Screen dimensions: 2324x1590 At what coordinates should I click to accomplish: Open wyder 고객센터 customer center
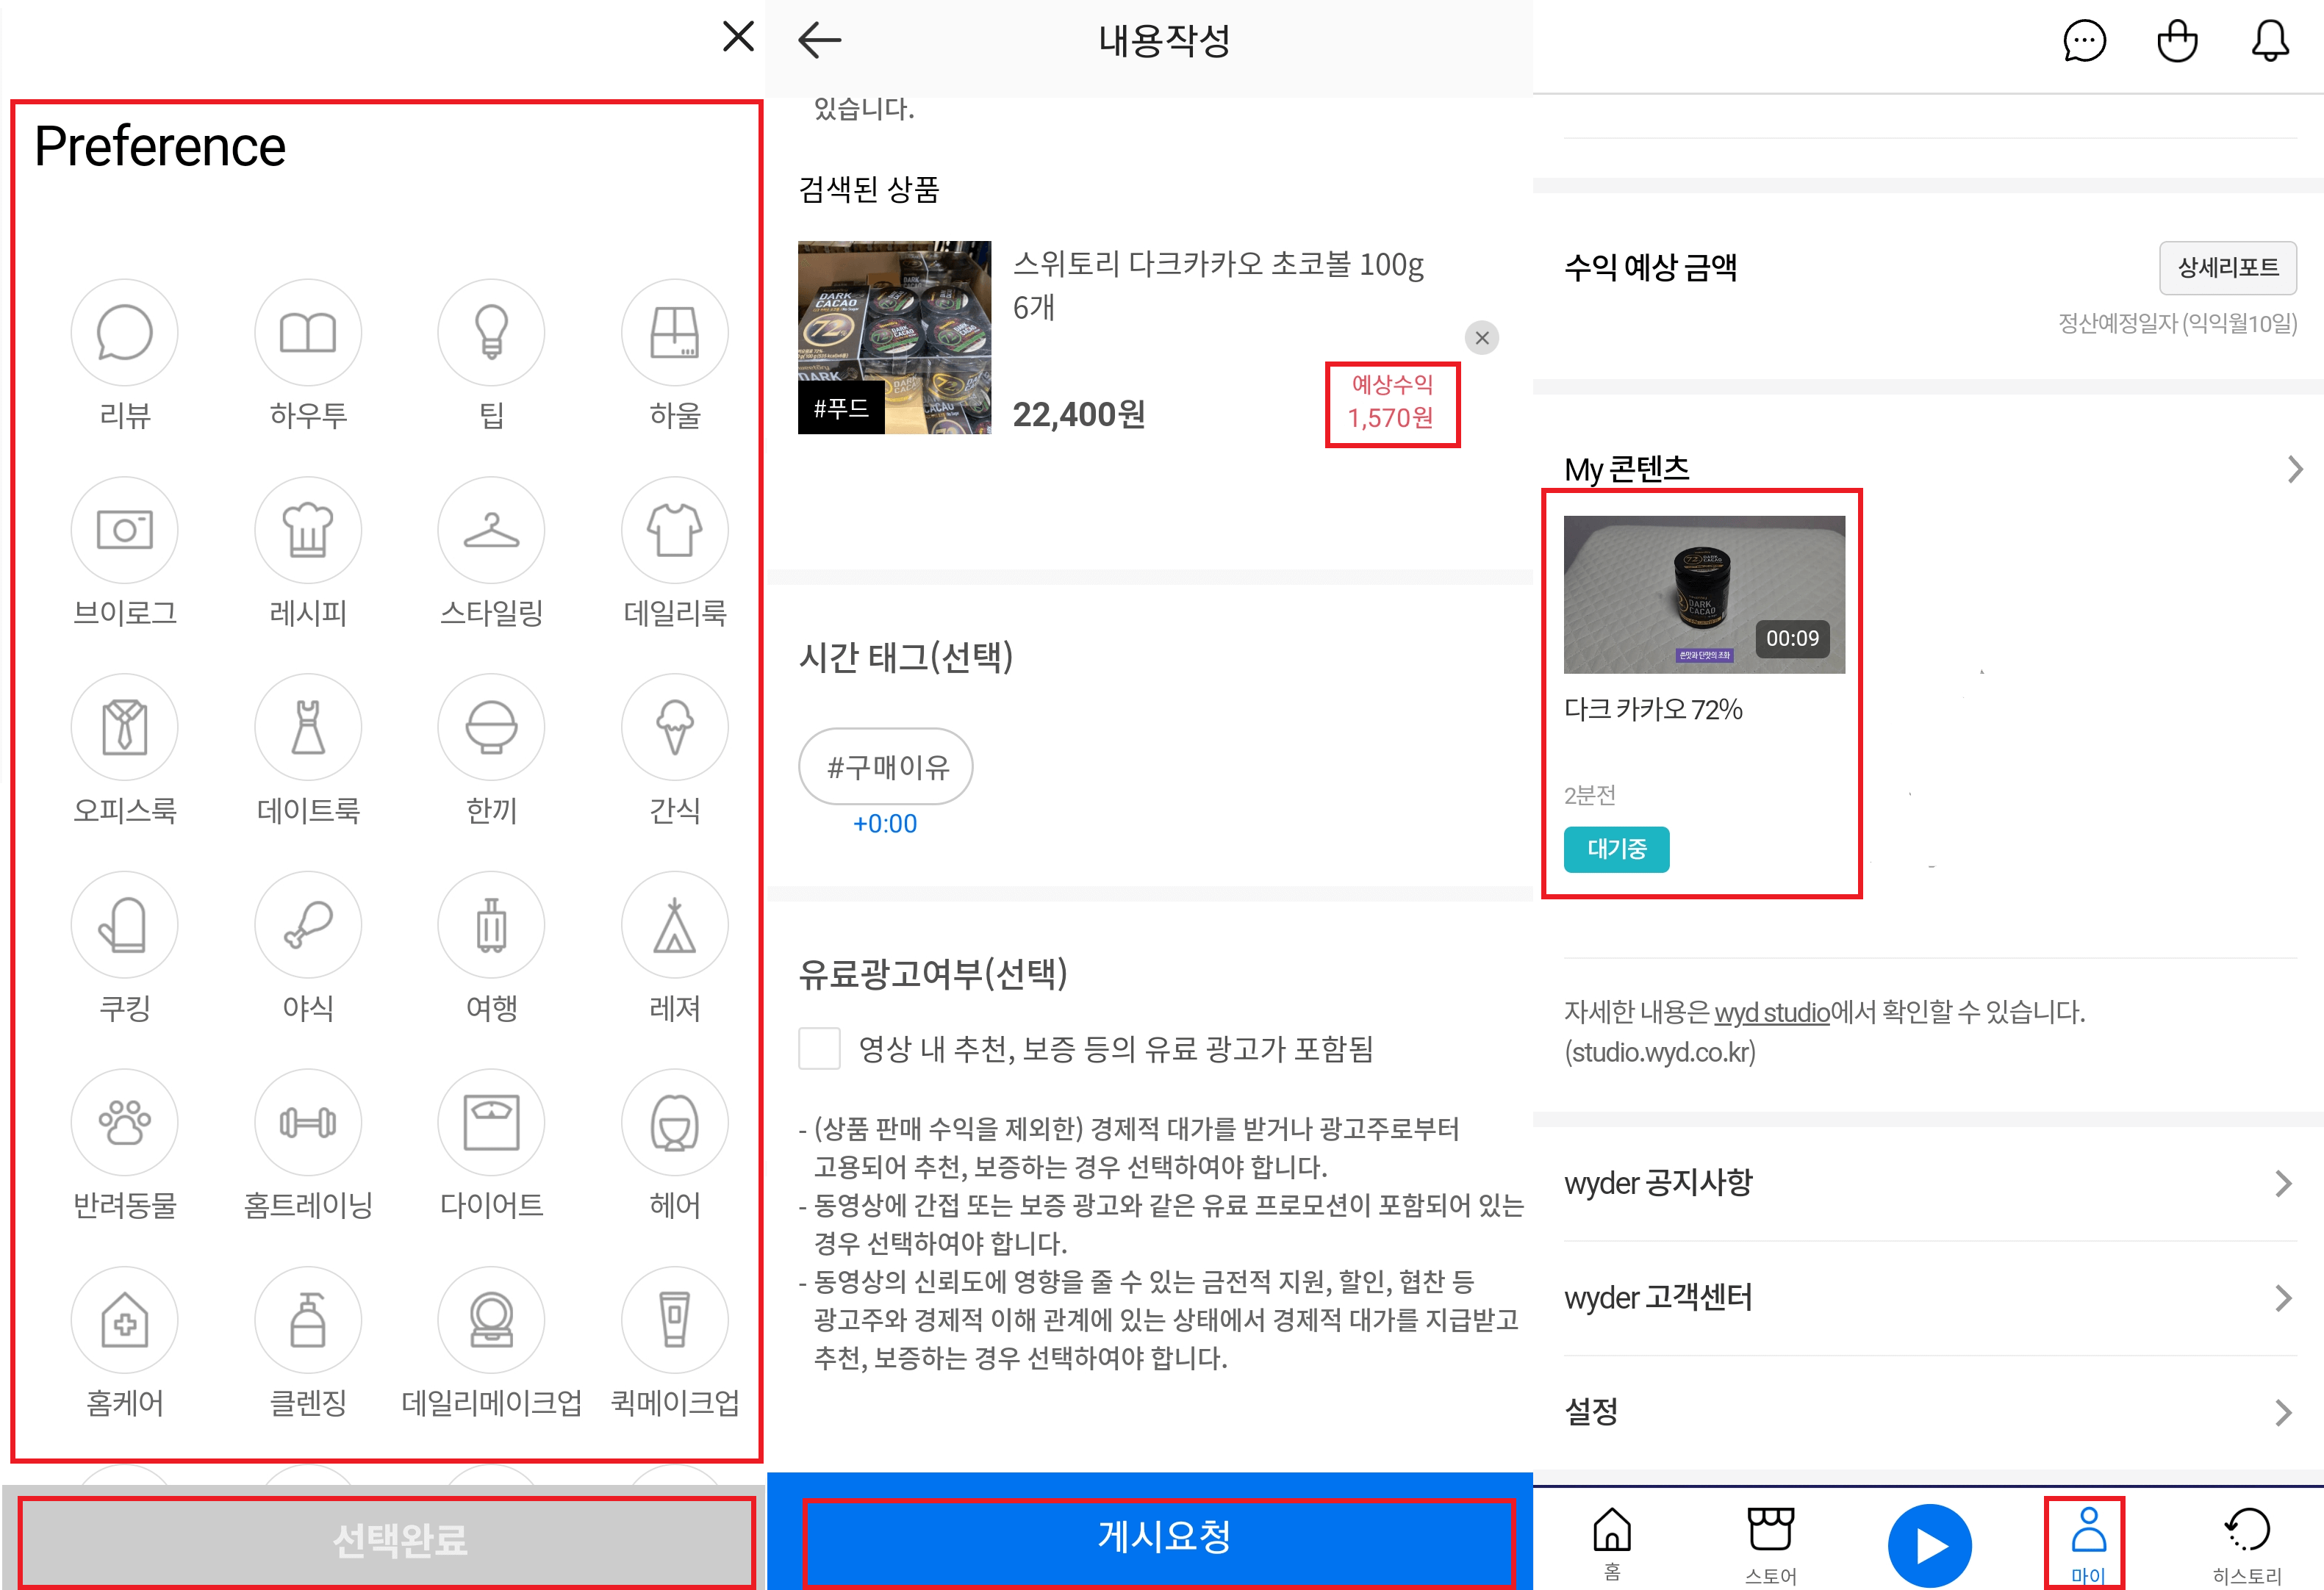click(1929, 1298)
